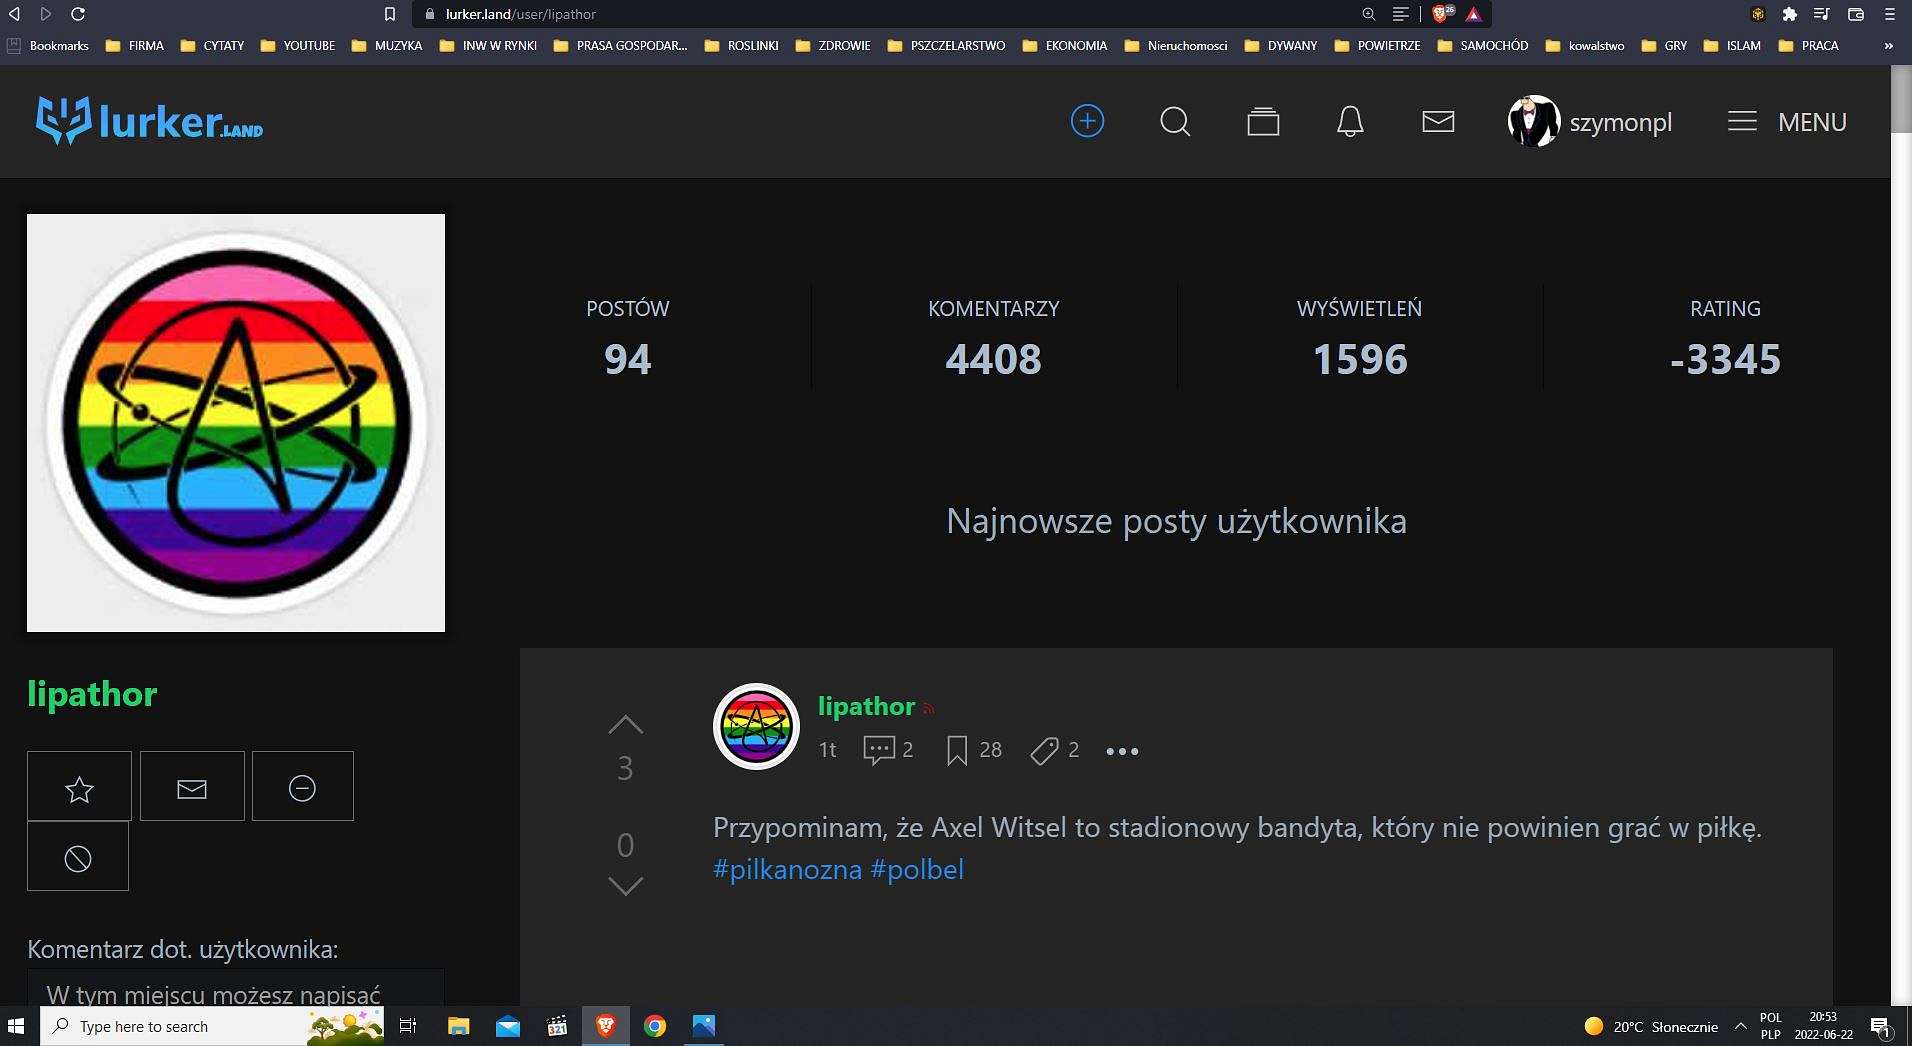Open the browser main menu

coord(1890,14)
